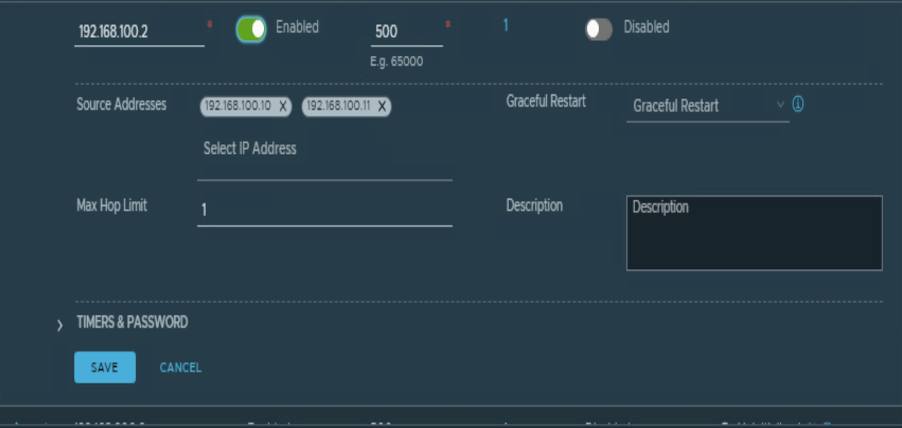Click the Graceful Restart info icon
The width and height of the screenshot is (902, 428).
pyautogui.click(x=798, y=104)
